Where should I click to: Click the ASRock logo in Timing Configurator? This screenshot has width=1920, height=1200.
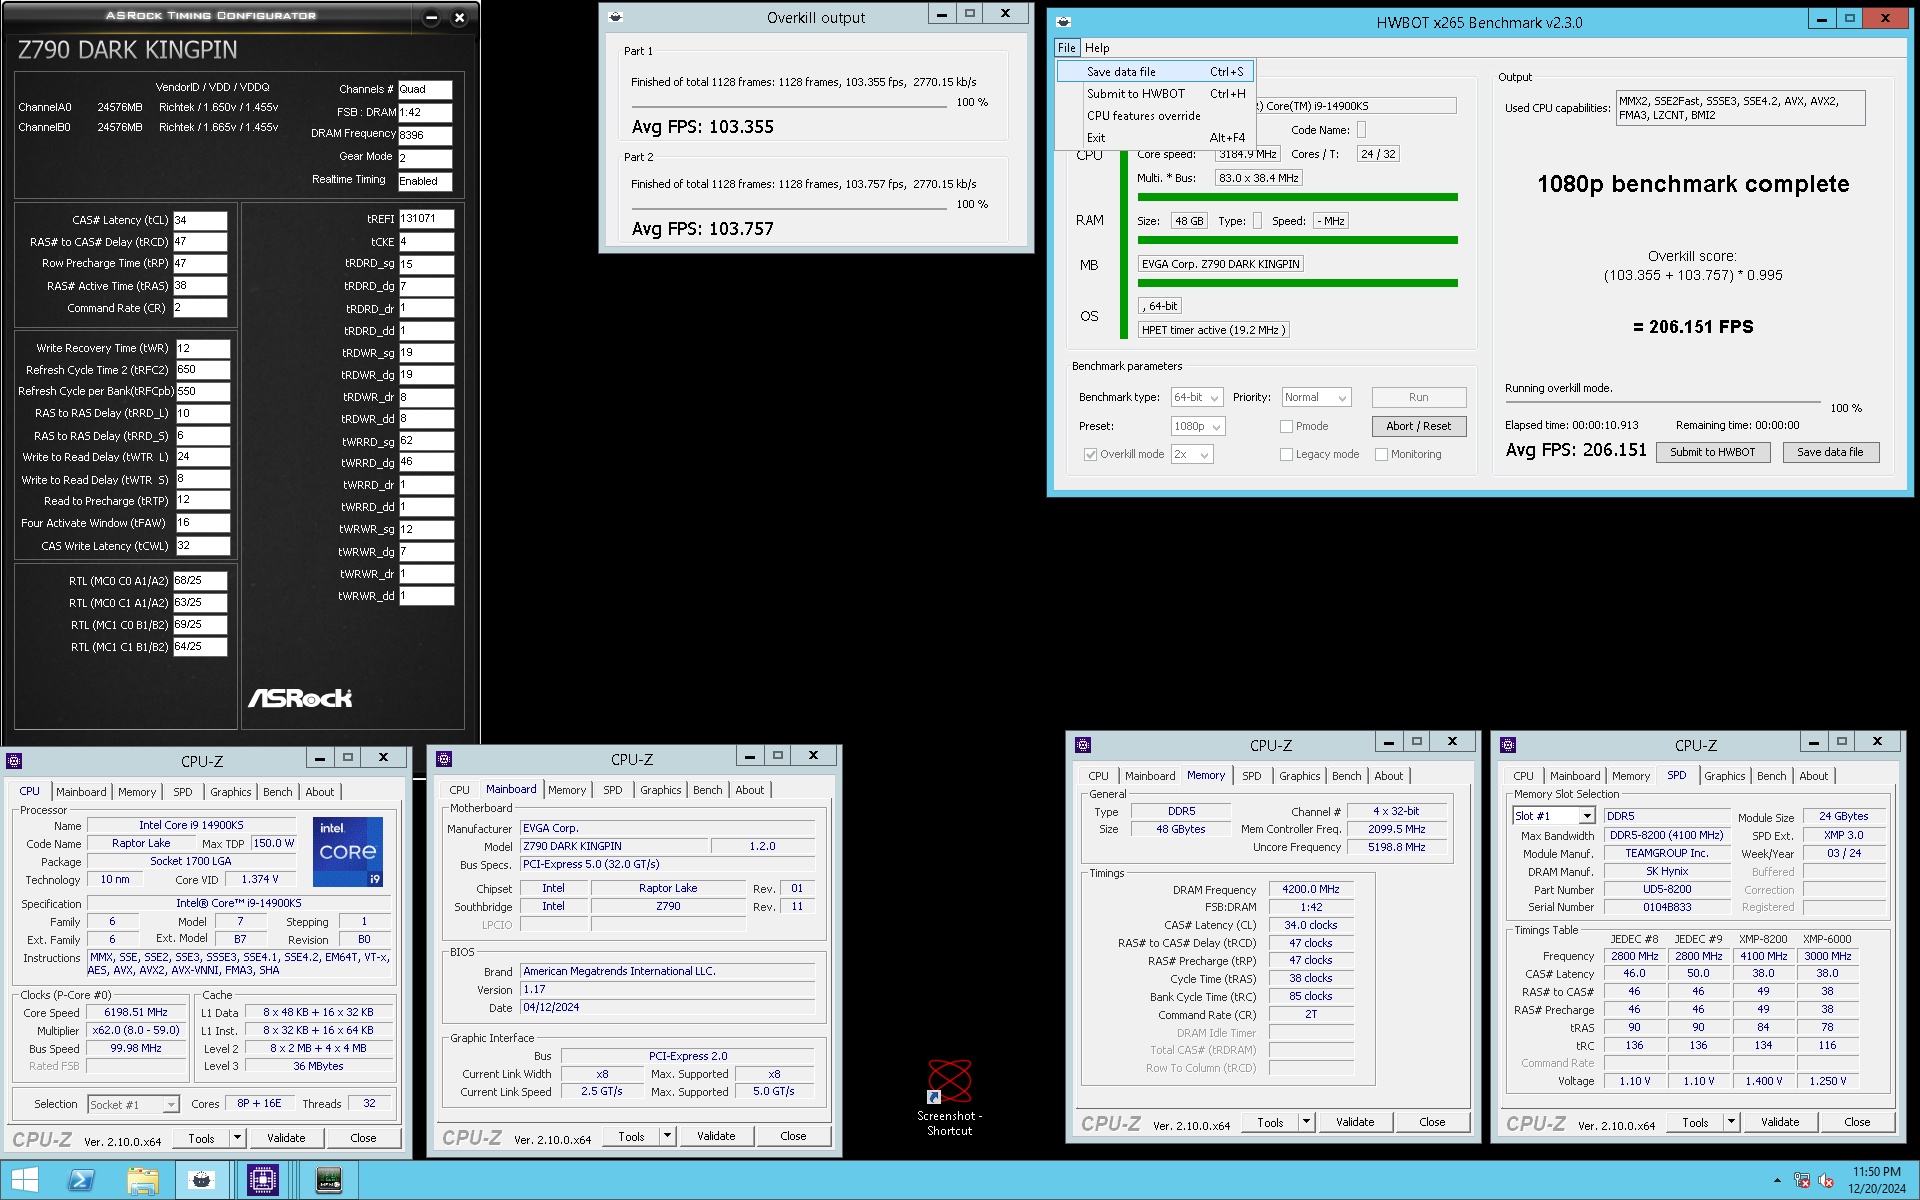pos(300,698)
